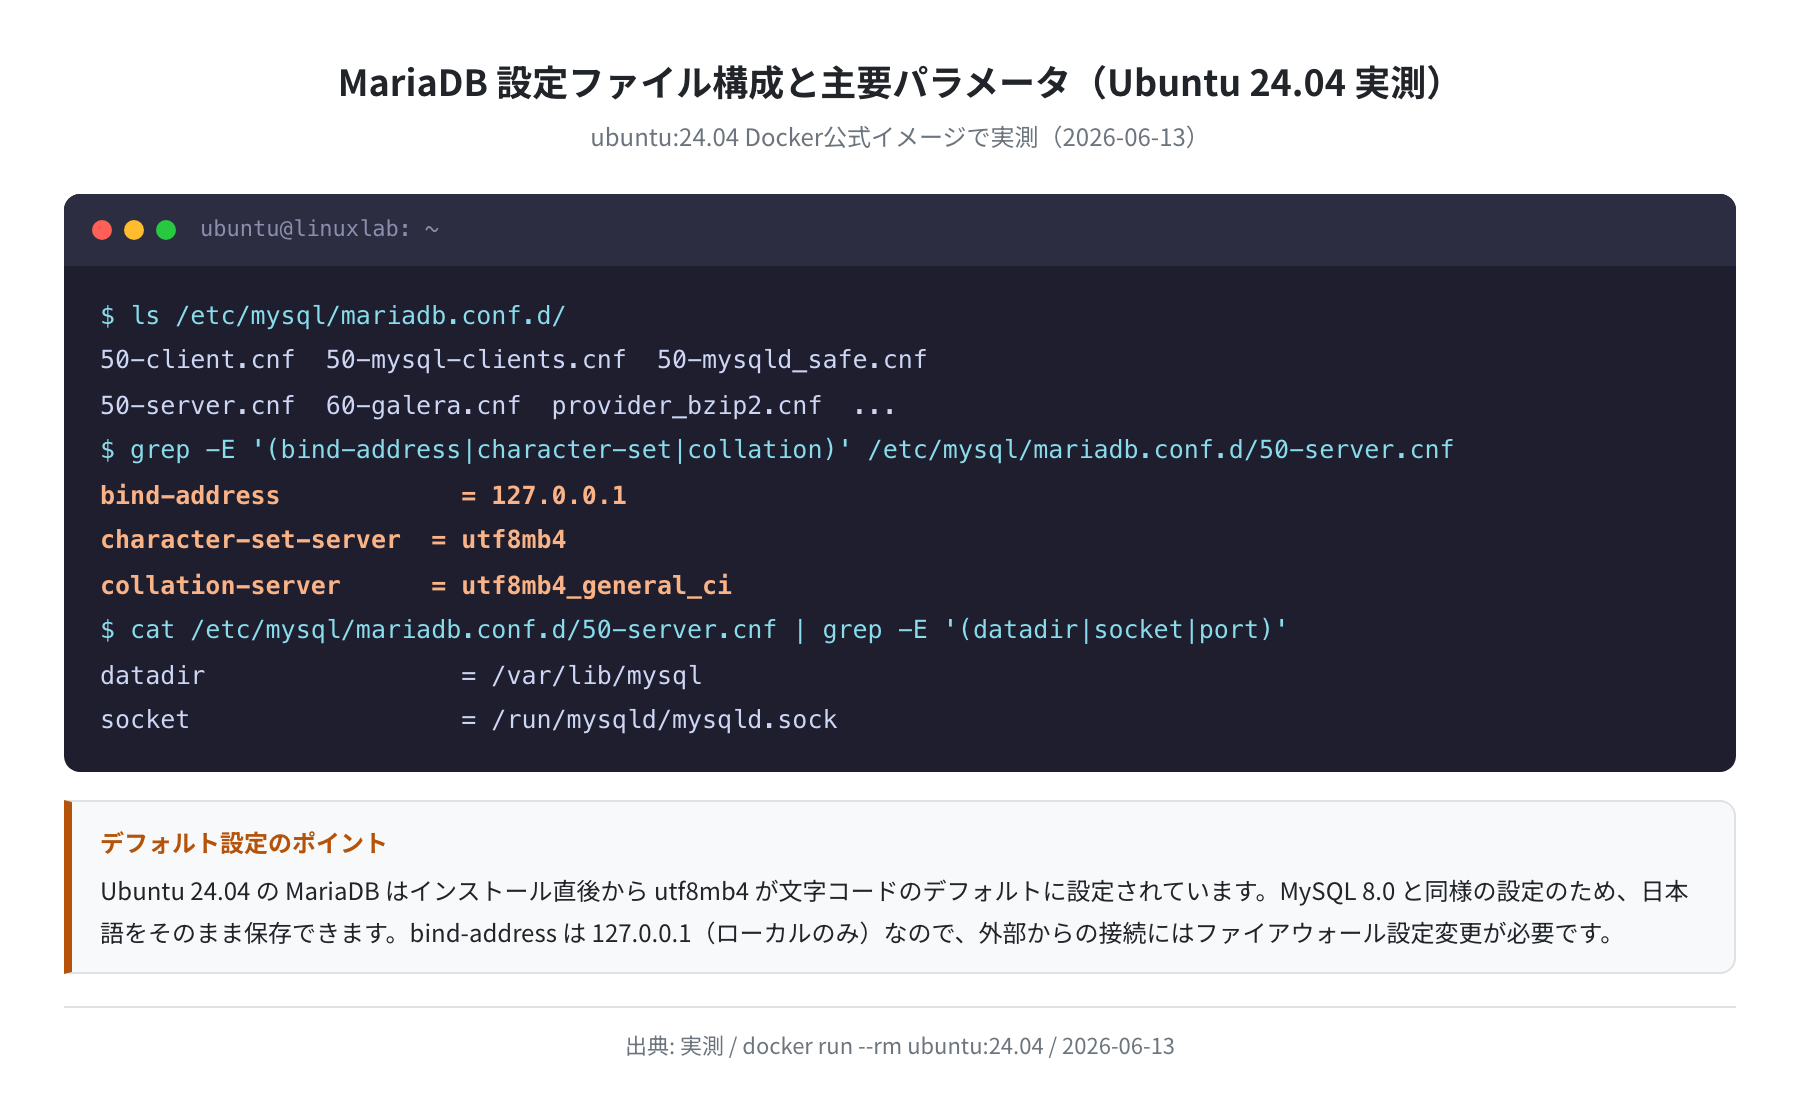Screen dimensions: 1800x1102
Task: Select the file name 60-galera.cnf
Action: [x=423, y=405]
